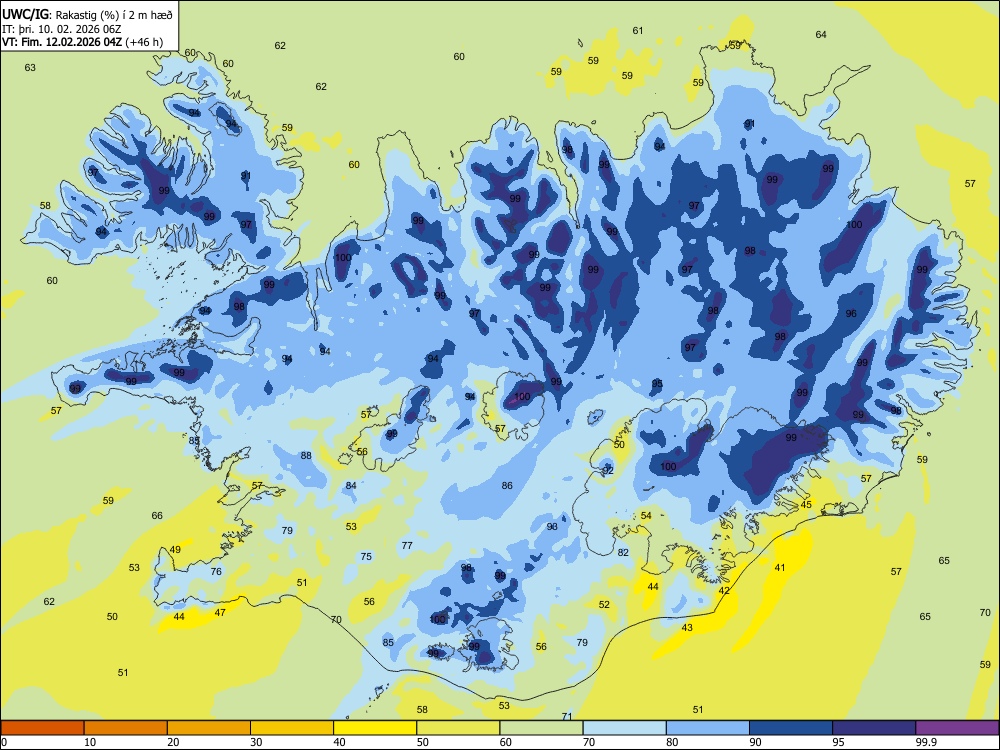Click the light green 60–70 legend swatch
The height and width of the screenshot is (750, 1000).
tap(541, 728)
